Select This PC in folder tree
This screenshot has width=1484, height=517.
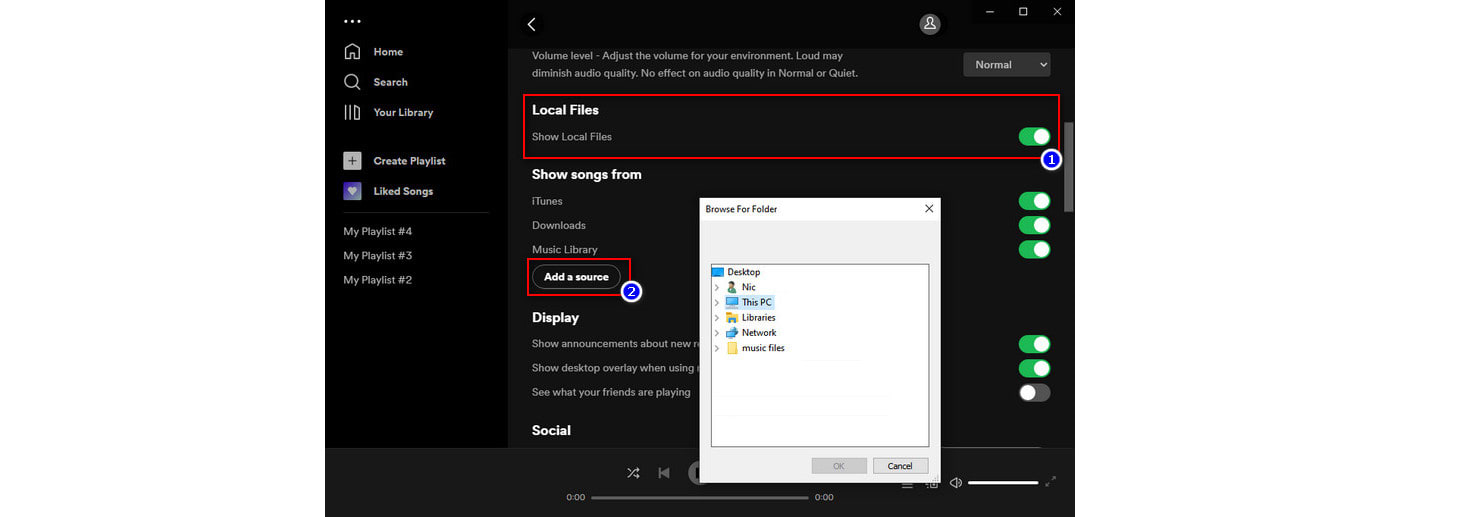click(x=757, y=302)
